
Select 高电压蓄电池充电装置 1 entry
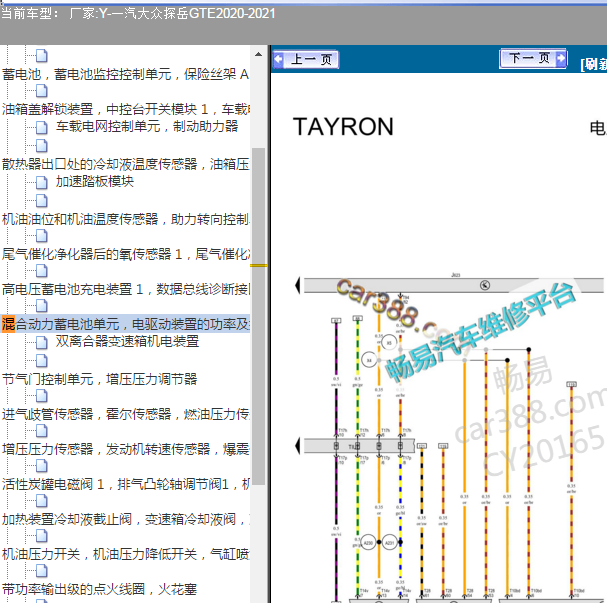125,289
